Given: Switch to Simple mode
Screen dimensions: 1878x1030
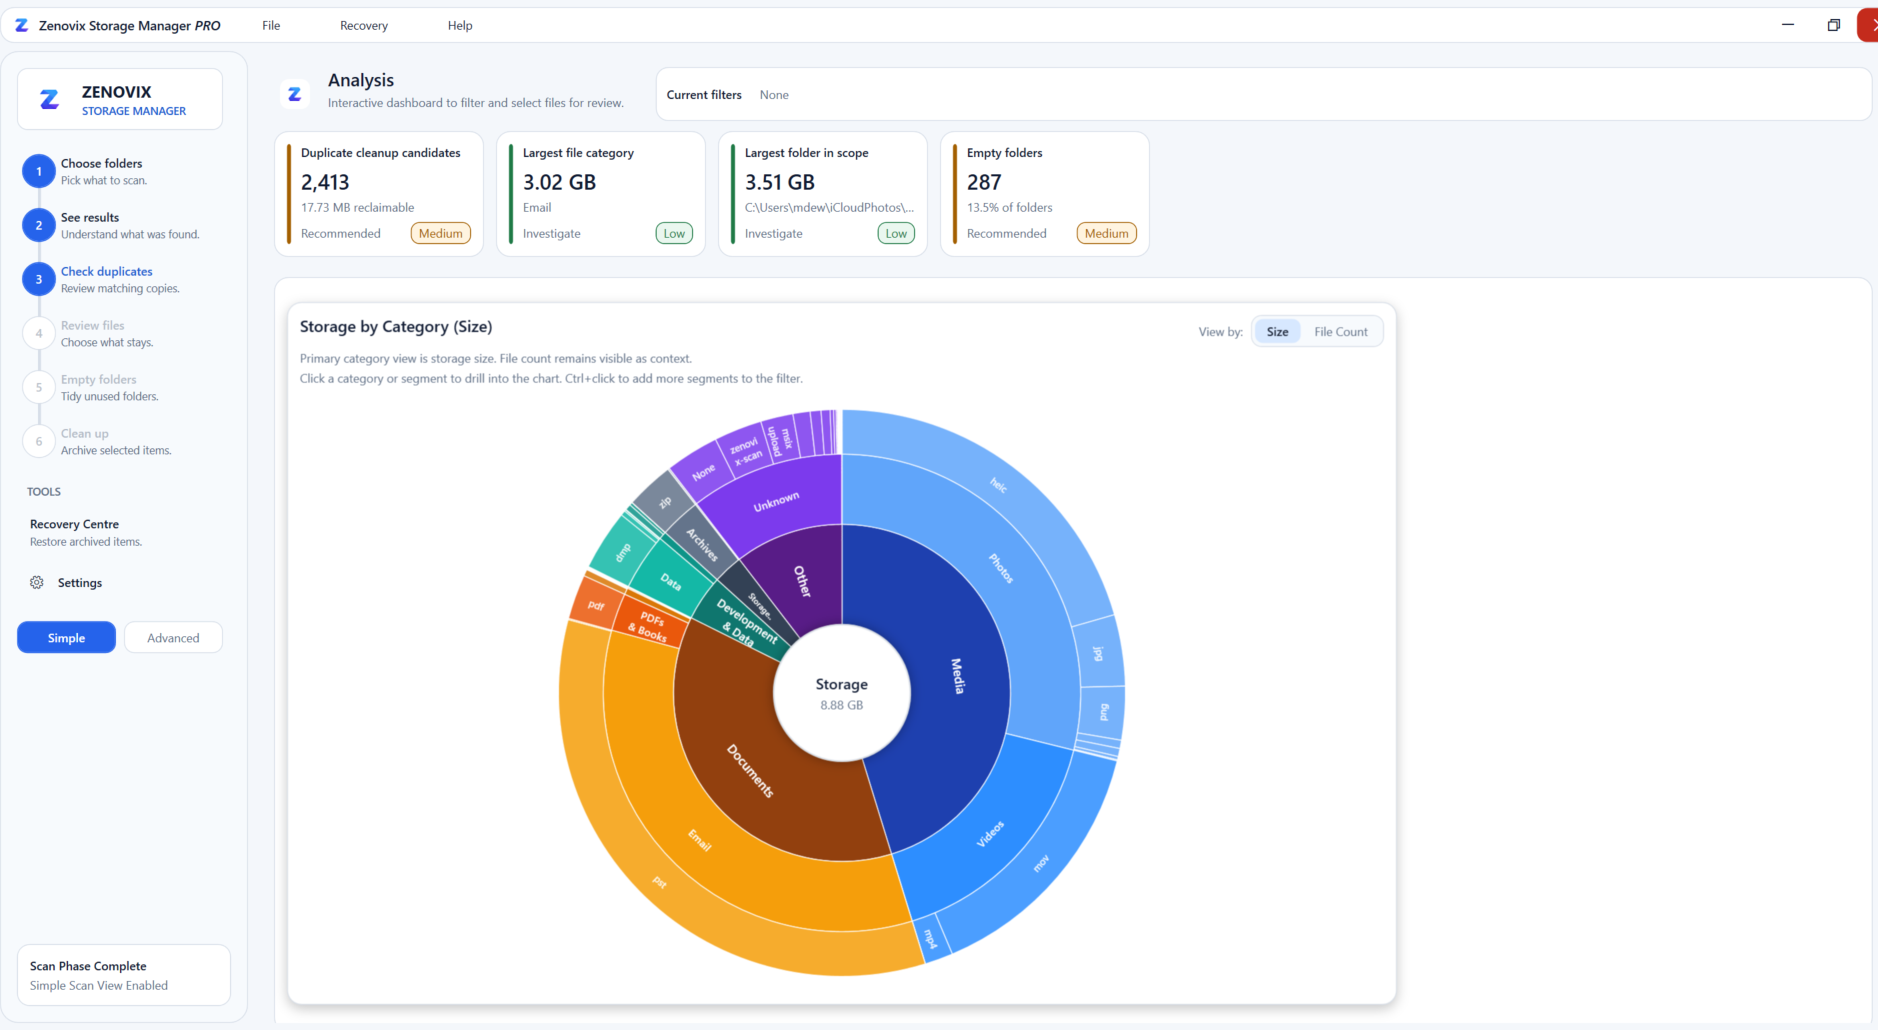Looking at the screenshot, I should (x=66, y=637).
